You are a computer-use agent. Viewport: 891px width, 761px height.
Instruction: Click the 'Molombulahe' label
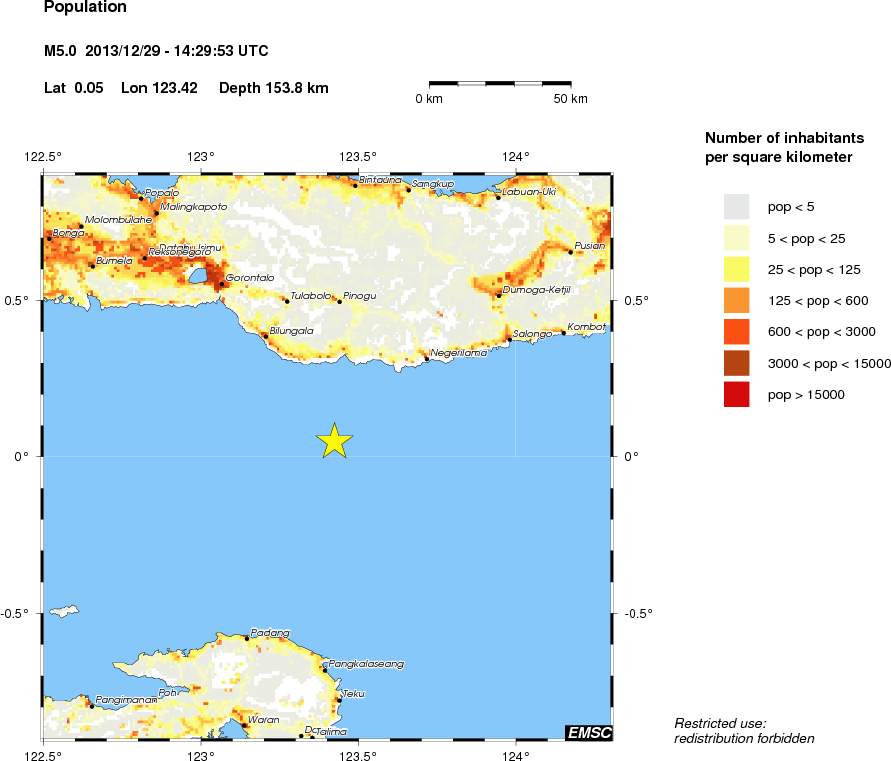[x=119, y=219]
